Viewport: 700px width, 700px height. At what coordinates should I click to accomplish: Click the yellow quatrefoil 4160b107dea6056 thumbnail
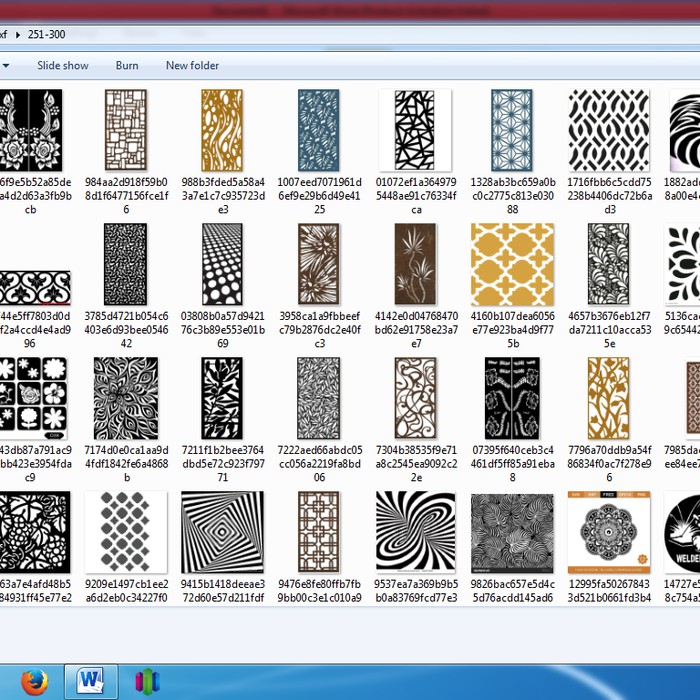click(512, 264)
